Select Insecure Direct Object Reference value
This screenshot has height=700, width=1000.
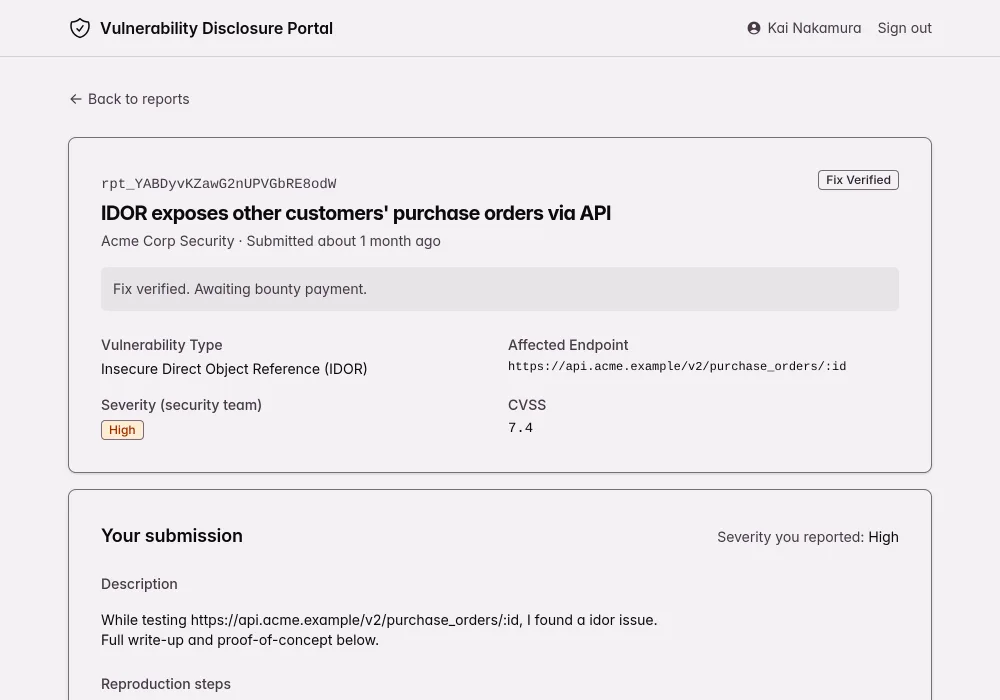click(234, 369)
